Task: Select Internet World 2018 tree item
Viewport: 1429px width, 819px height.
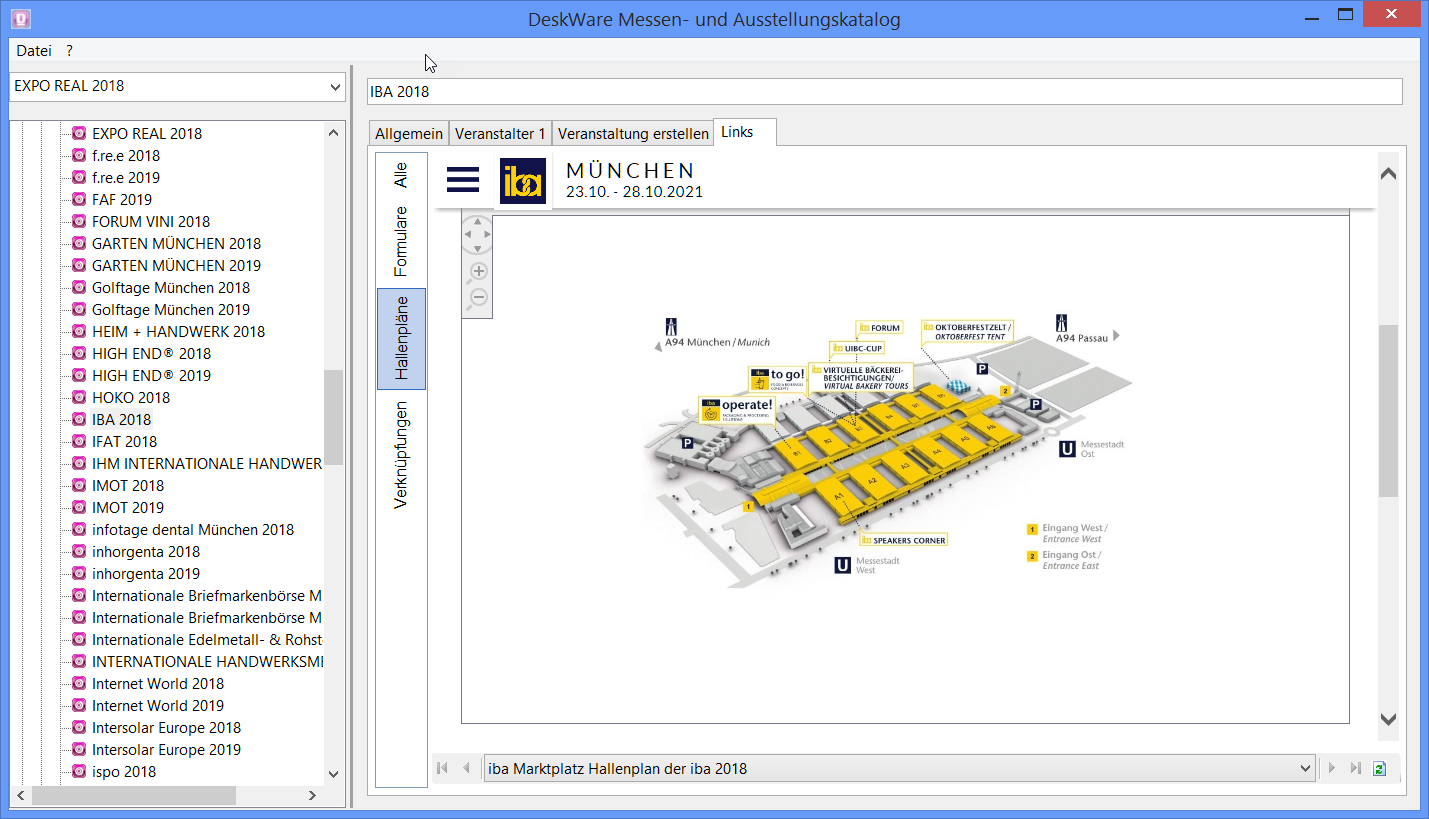Action: coord(158,683)
